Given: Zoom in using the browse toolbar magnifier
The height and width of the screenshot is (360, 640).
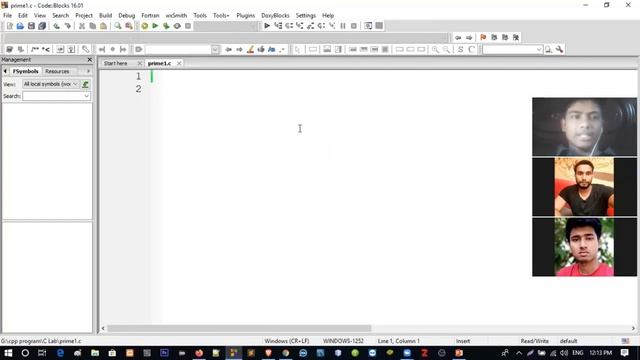Looking at the screenshot, I should tap(436, 49).
